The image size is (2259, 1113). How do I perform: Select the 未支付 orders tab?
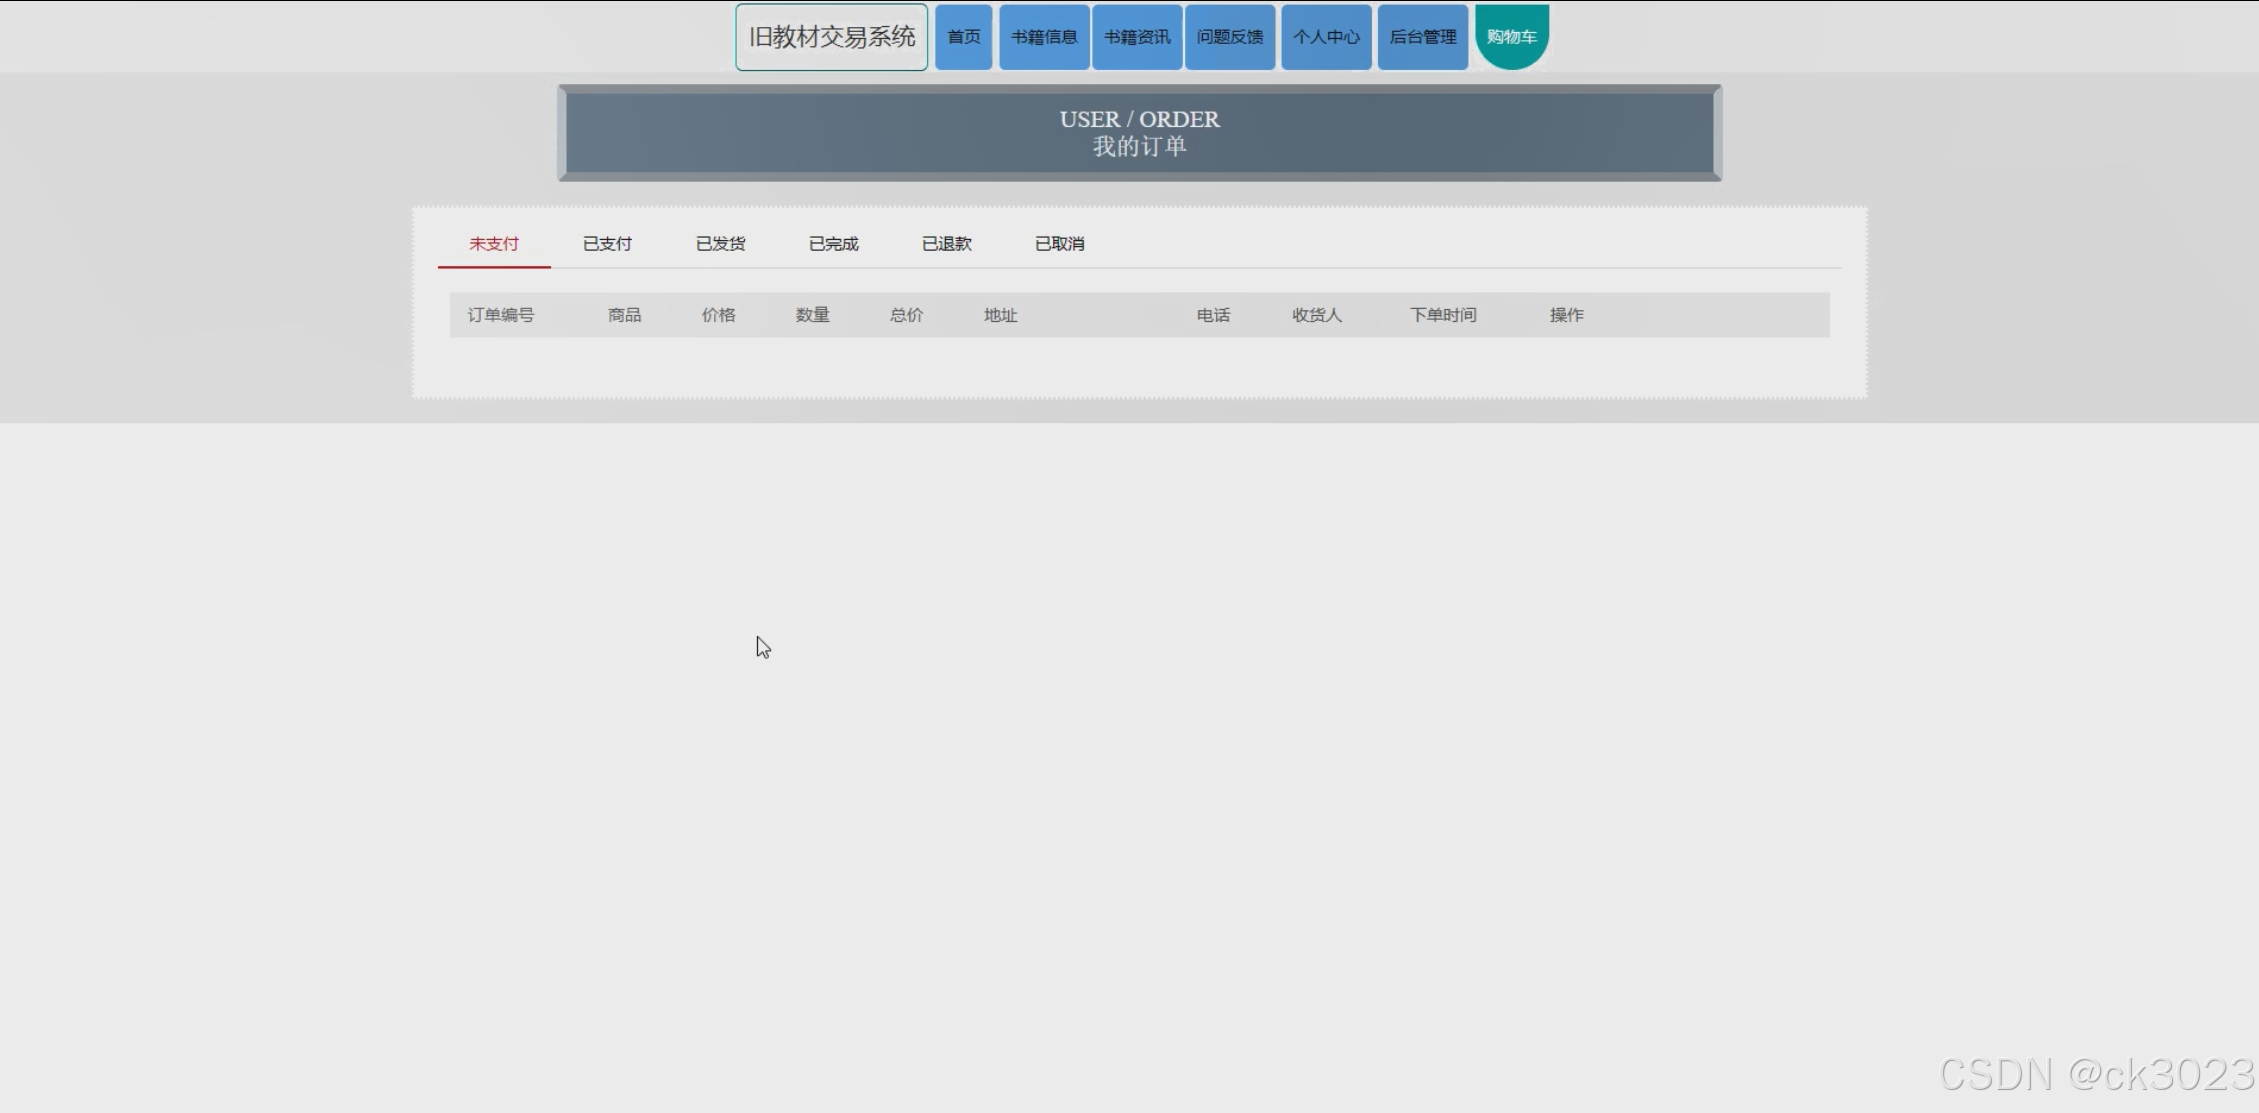click(x=494, y=244)
